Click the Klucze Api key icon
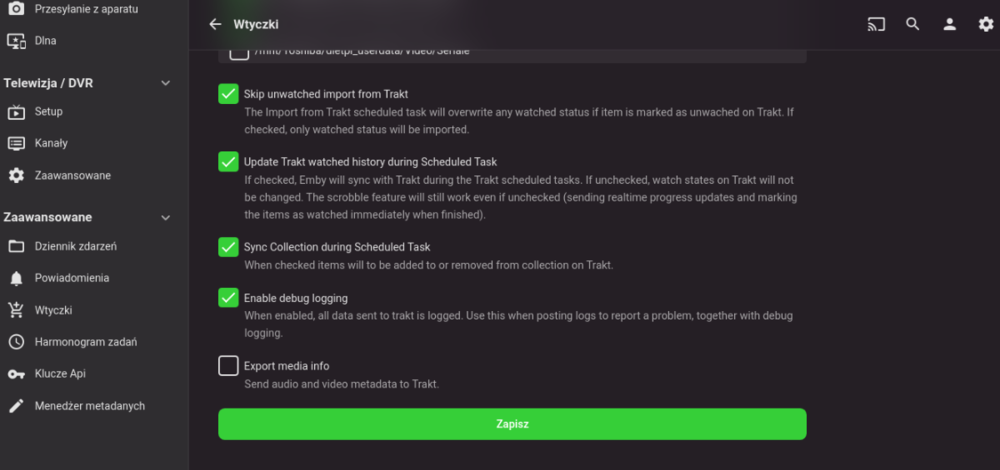 [16, 374]
